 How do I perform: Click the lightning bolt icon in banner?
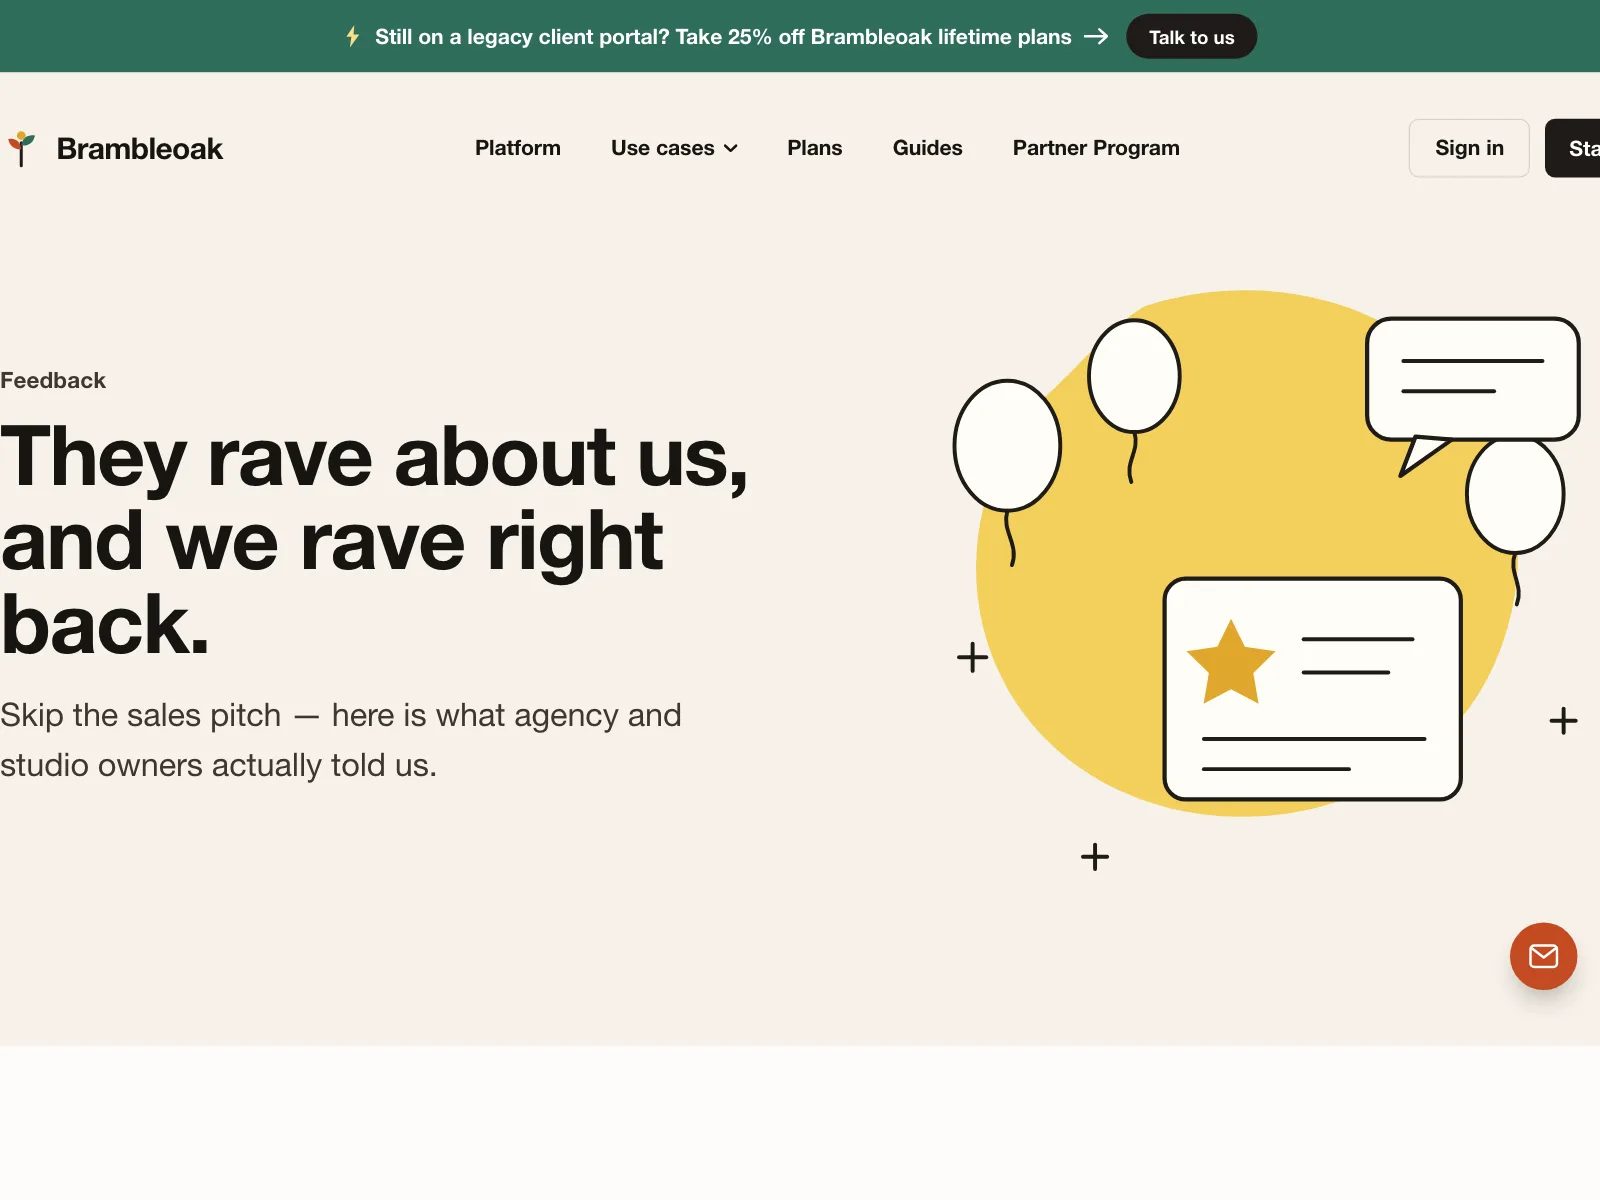(x=353, y=37)
